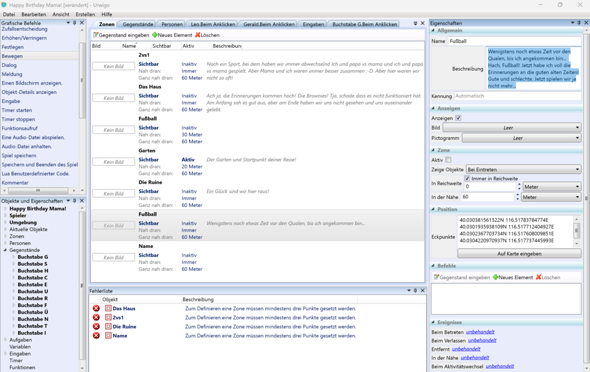
Task: Collapse the Gegenstände tree node
Action: pyautogui.click(x=5, y=250)
